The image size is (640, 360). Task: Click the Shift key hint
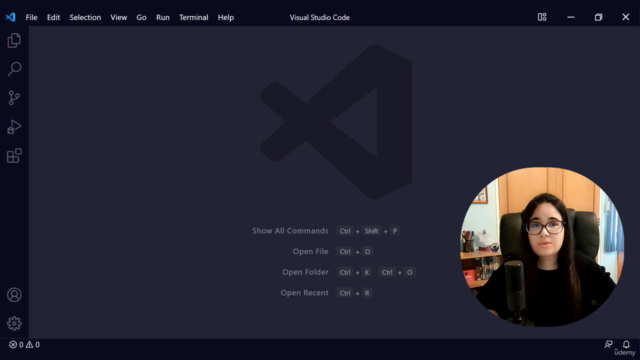coord(371,231)
